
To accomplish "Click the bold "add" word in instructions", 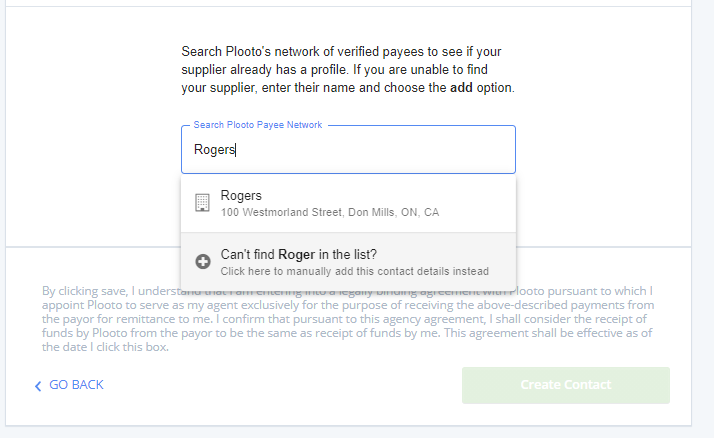I will [x=462, y=88].
